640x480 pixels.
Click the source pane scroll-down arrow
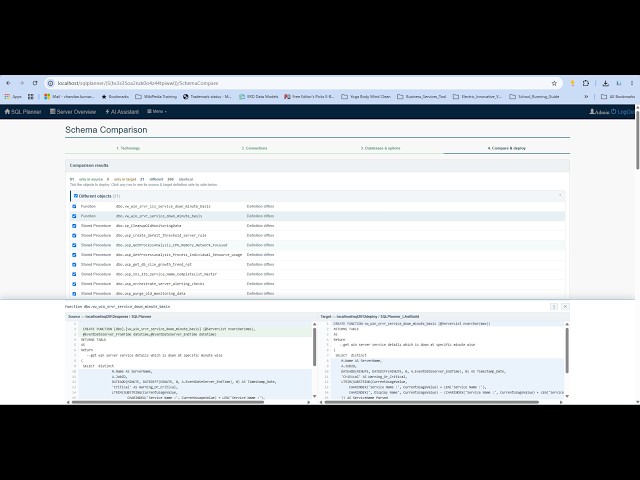tap(314, 396)
